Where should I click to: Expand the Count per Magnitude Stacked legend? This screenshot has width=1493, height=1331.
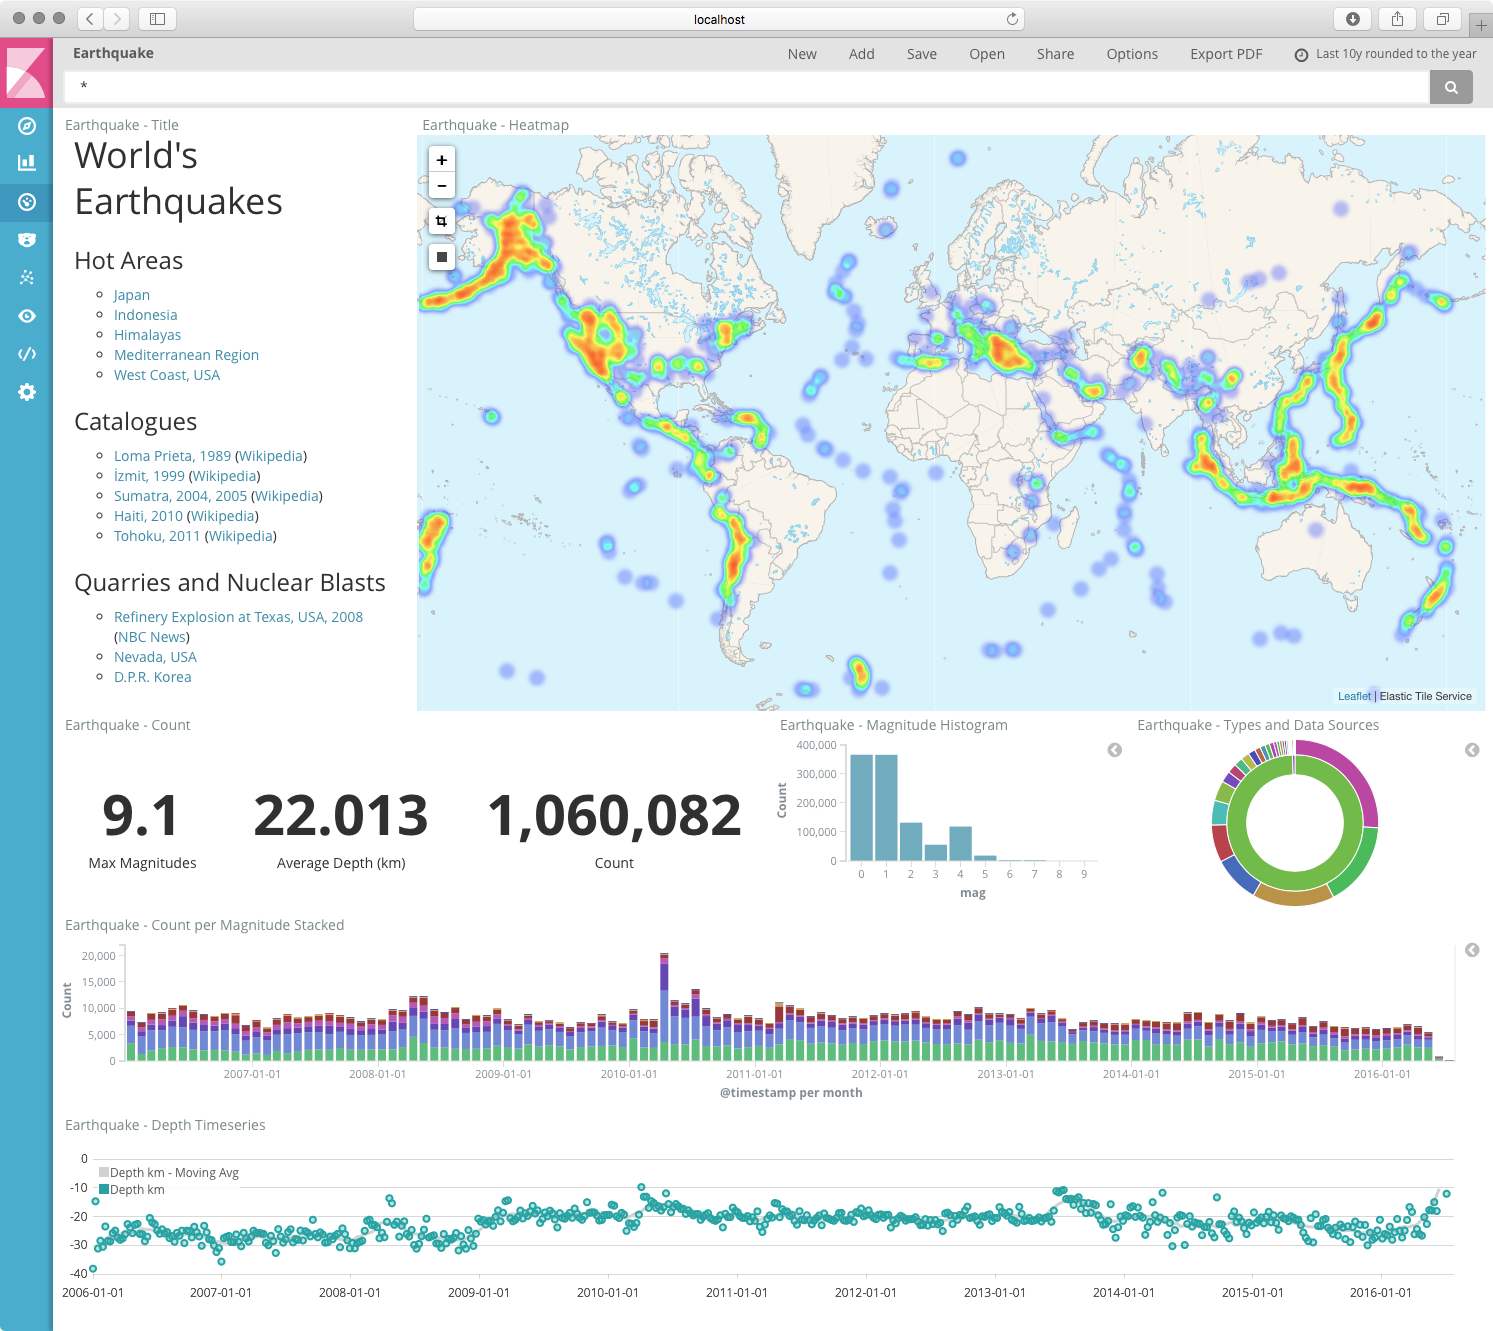click(1472, 950)
